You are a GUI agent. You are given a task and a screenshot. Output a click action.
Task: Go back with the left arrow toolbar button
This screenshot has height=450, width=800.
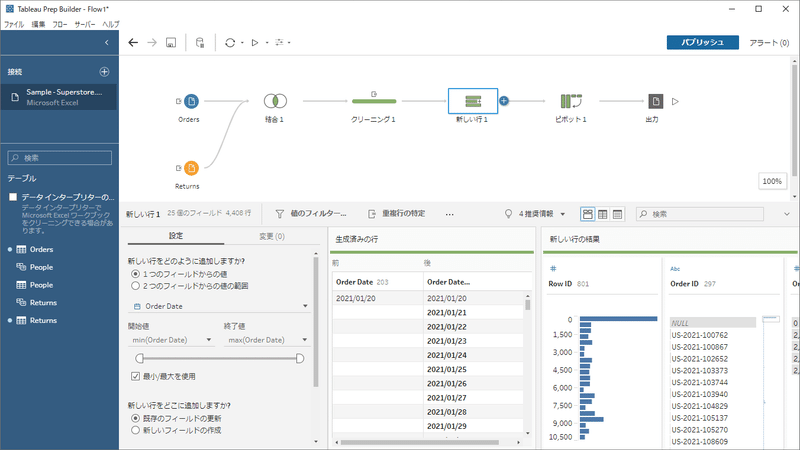(133, 43)
